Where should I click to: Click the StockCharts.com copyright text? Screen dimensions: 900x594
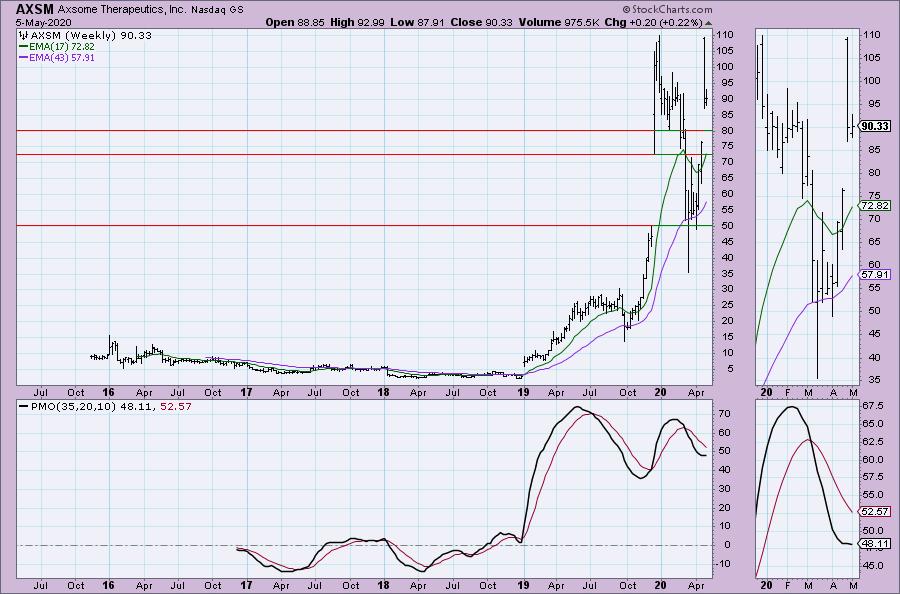667,10
